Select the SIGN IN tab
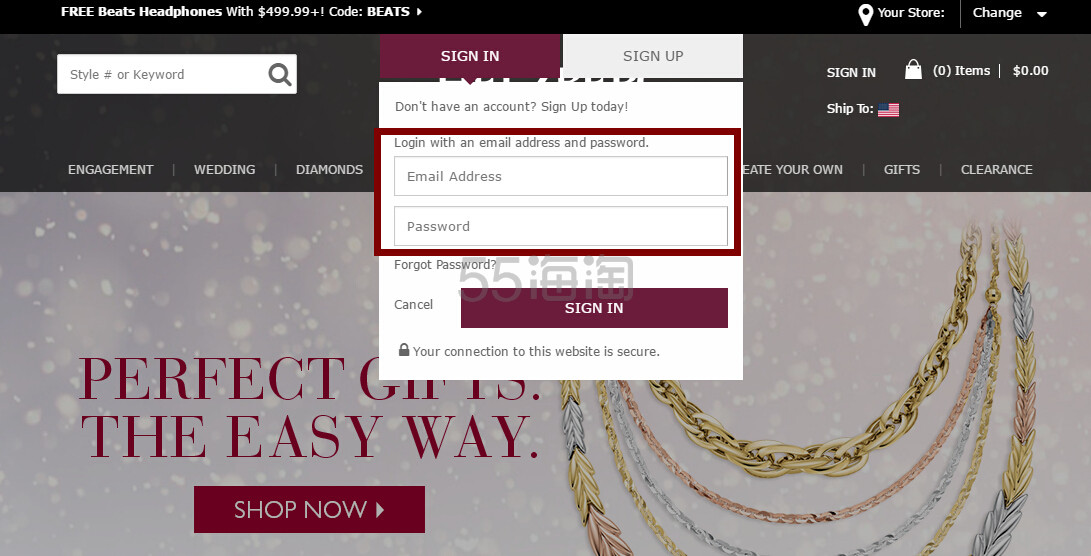This screenshot has height=556, width=1091. (470, 56)
